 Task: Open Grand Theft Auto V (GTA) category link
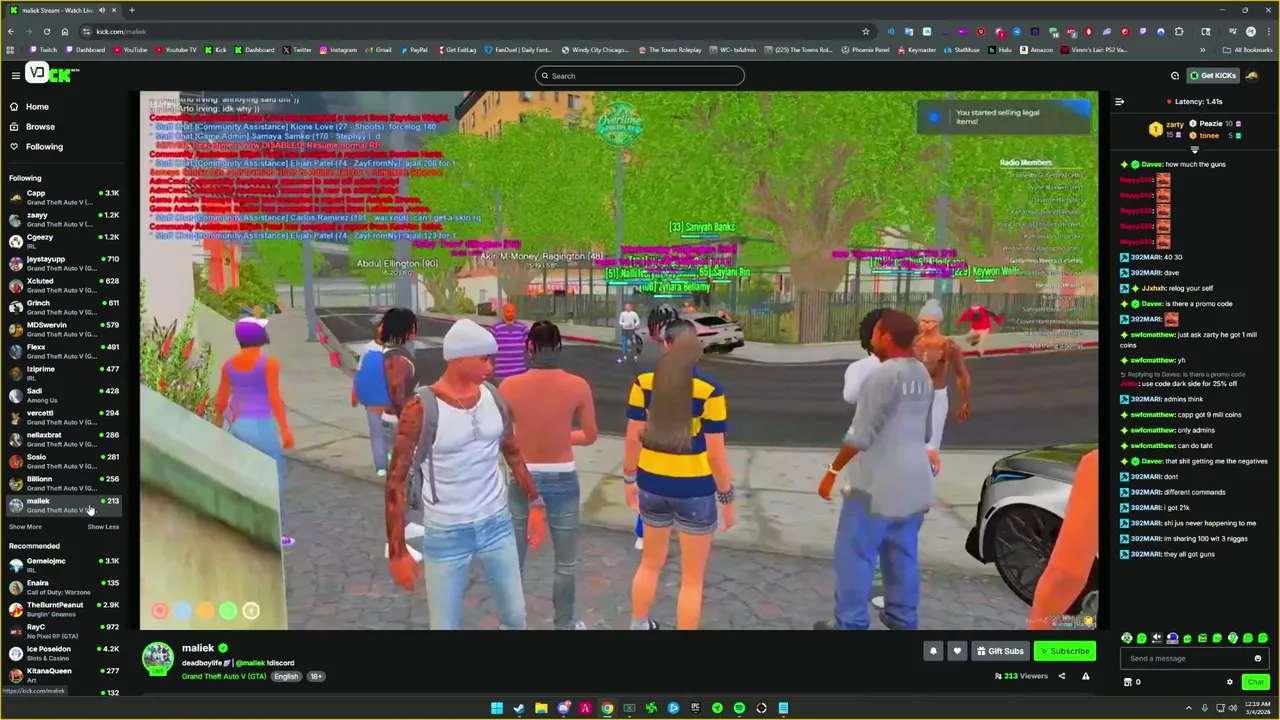[x=224, y=677]
